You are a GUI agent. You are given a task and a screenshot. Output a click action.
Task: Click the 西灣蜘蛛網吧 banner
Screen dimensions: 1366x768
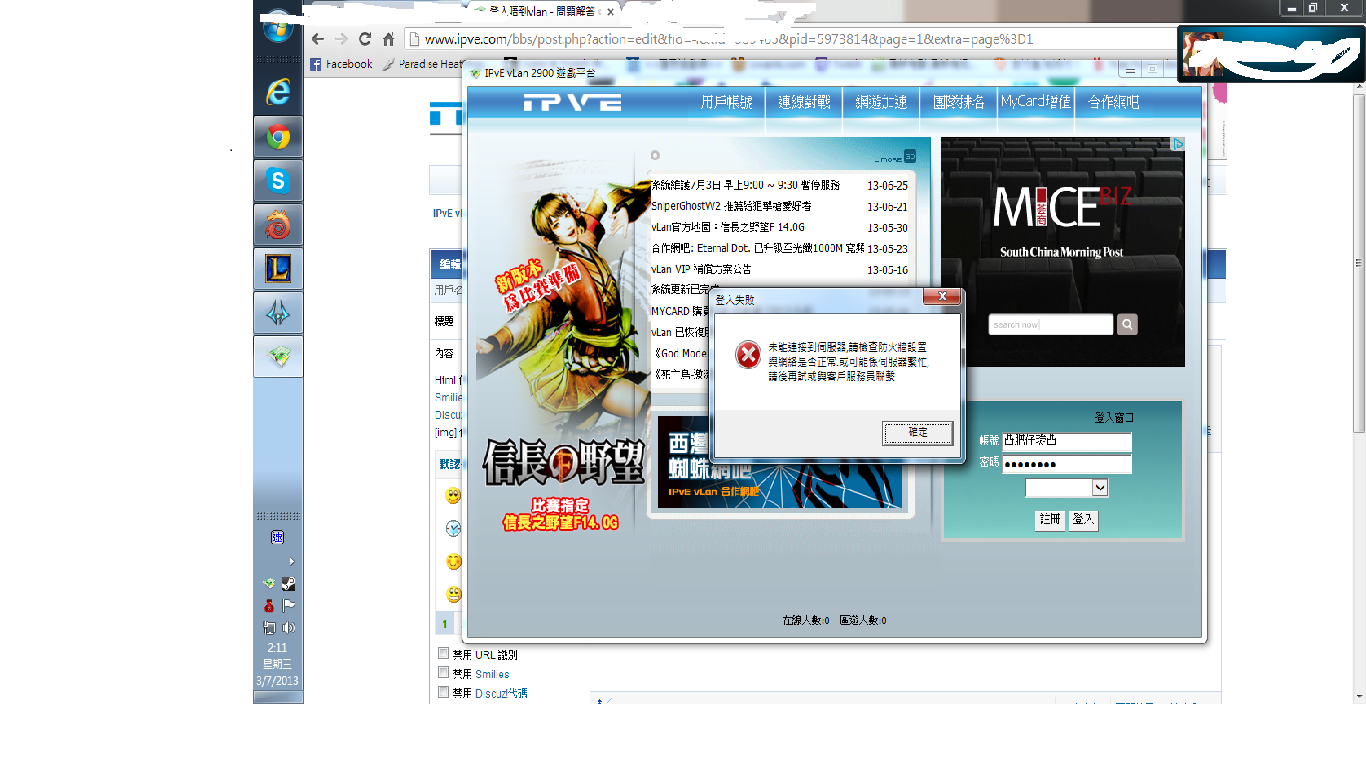780,462
